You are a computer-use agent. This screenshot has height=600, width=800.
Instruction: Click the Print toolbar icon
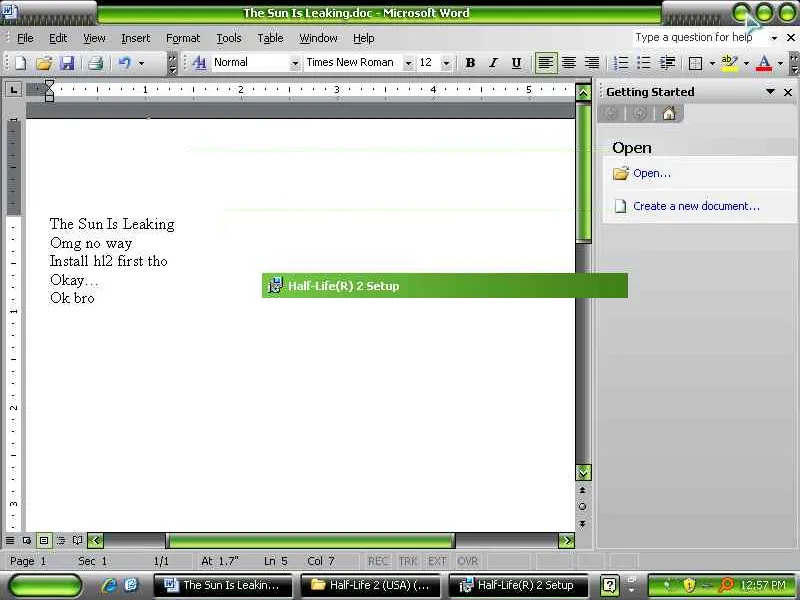pos(95,63)
